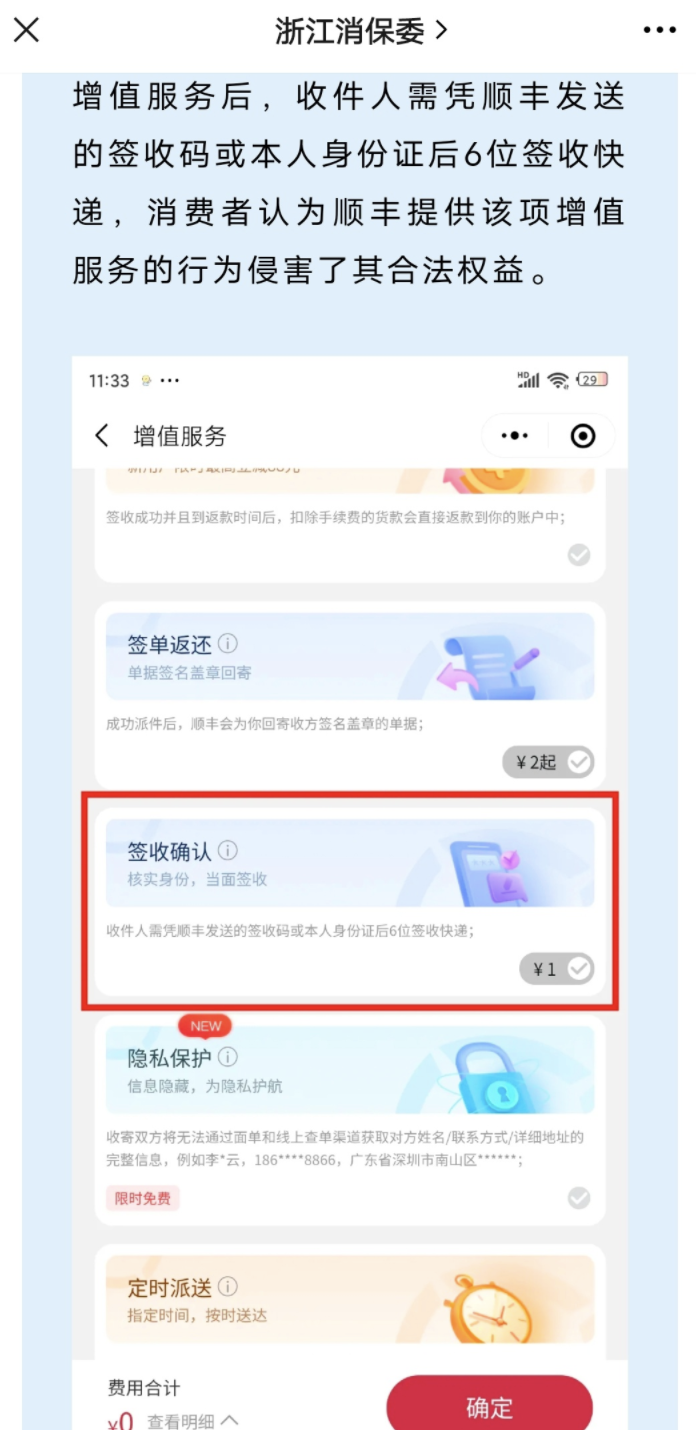This screenshot has height=1430, width=696.
Task: Tap the 限时免费 tag
Action: click(x=142, y=1198)
